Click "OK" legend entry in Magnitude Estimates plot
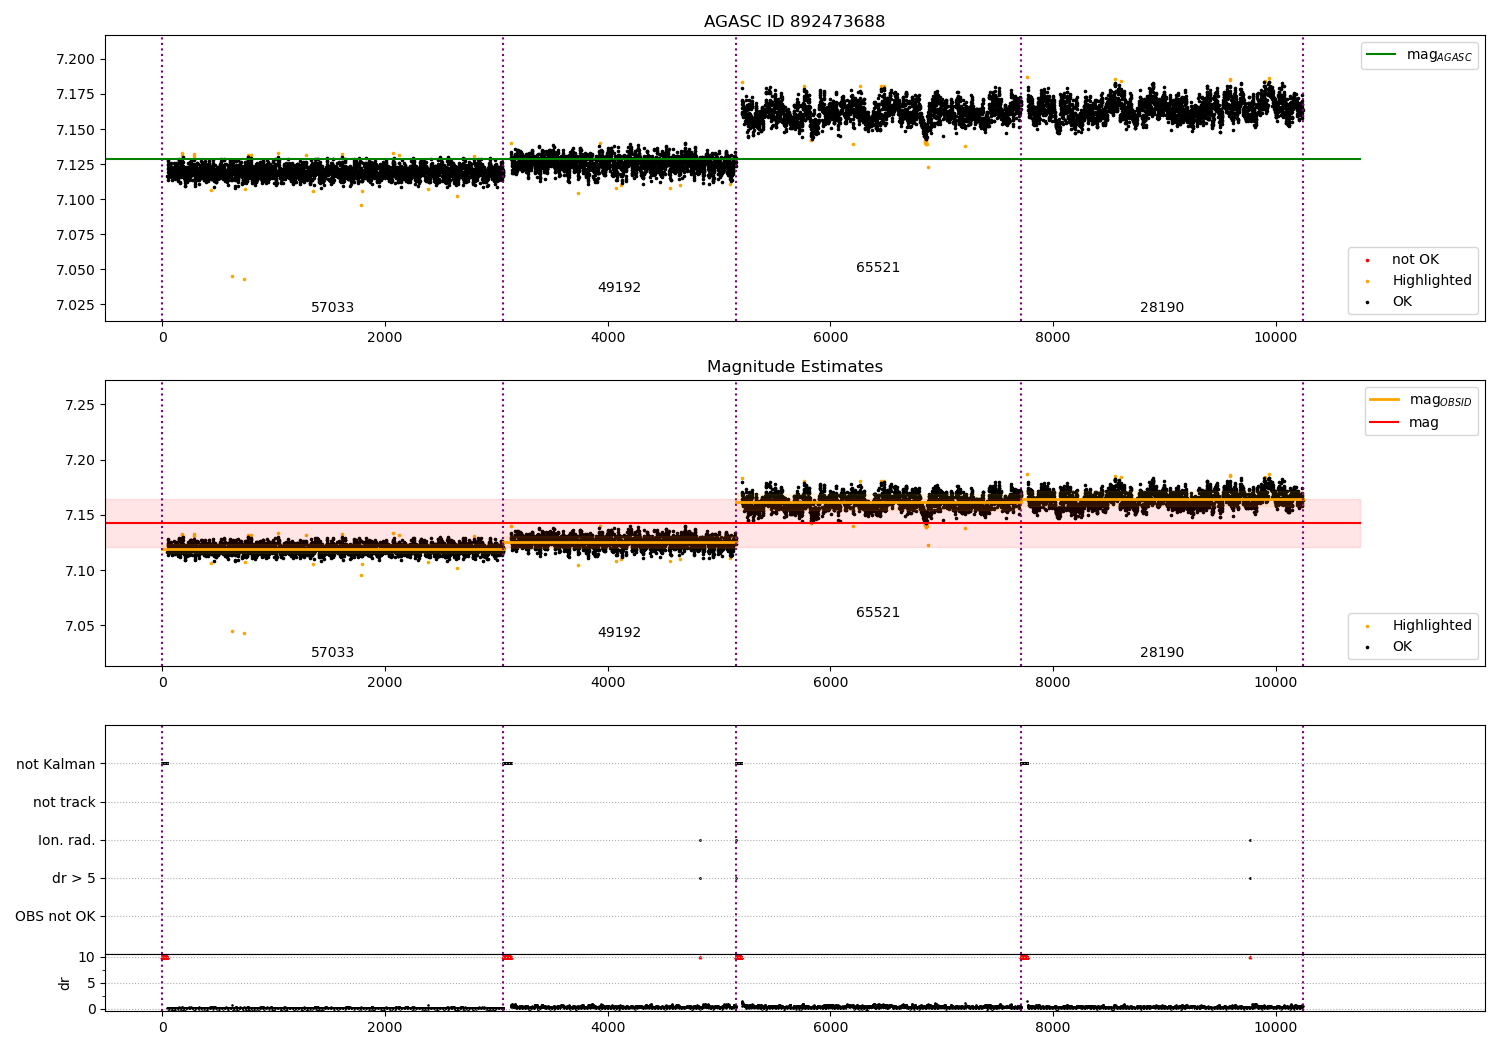1500x1050 pixels. [x=1389, y=647]
